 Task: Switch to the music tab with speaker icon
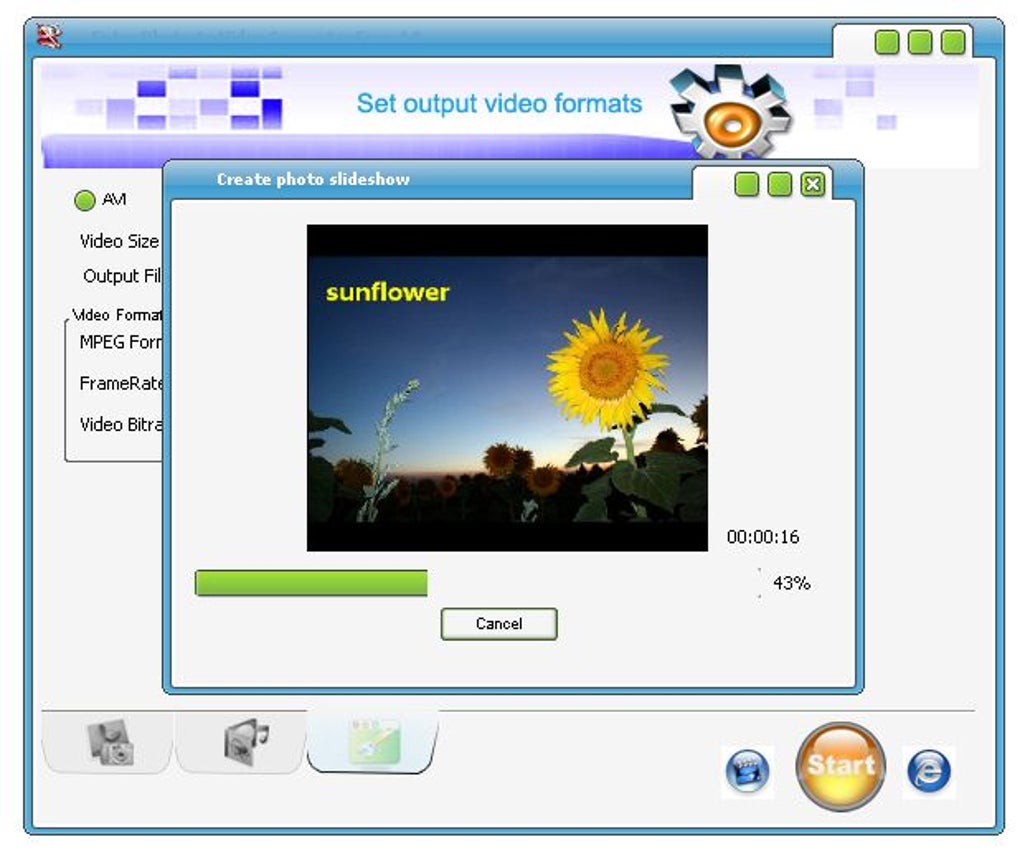tap(241, 742)
